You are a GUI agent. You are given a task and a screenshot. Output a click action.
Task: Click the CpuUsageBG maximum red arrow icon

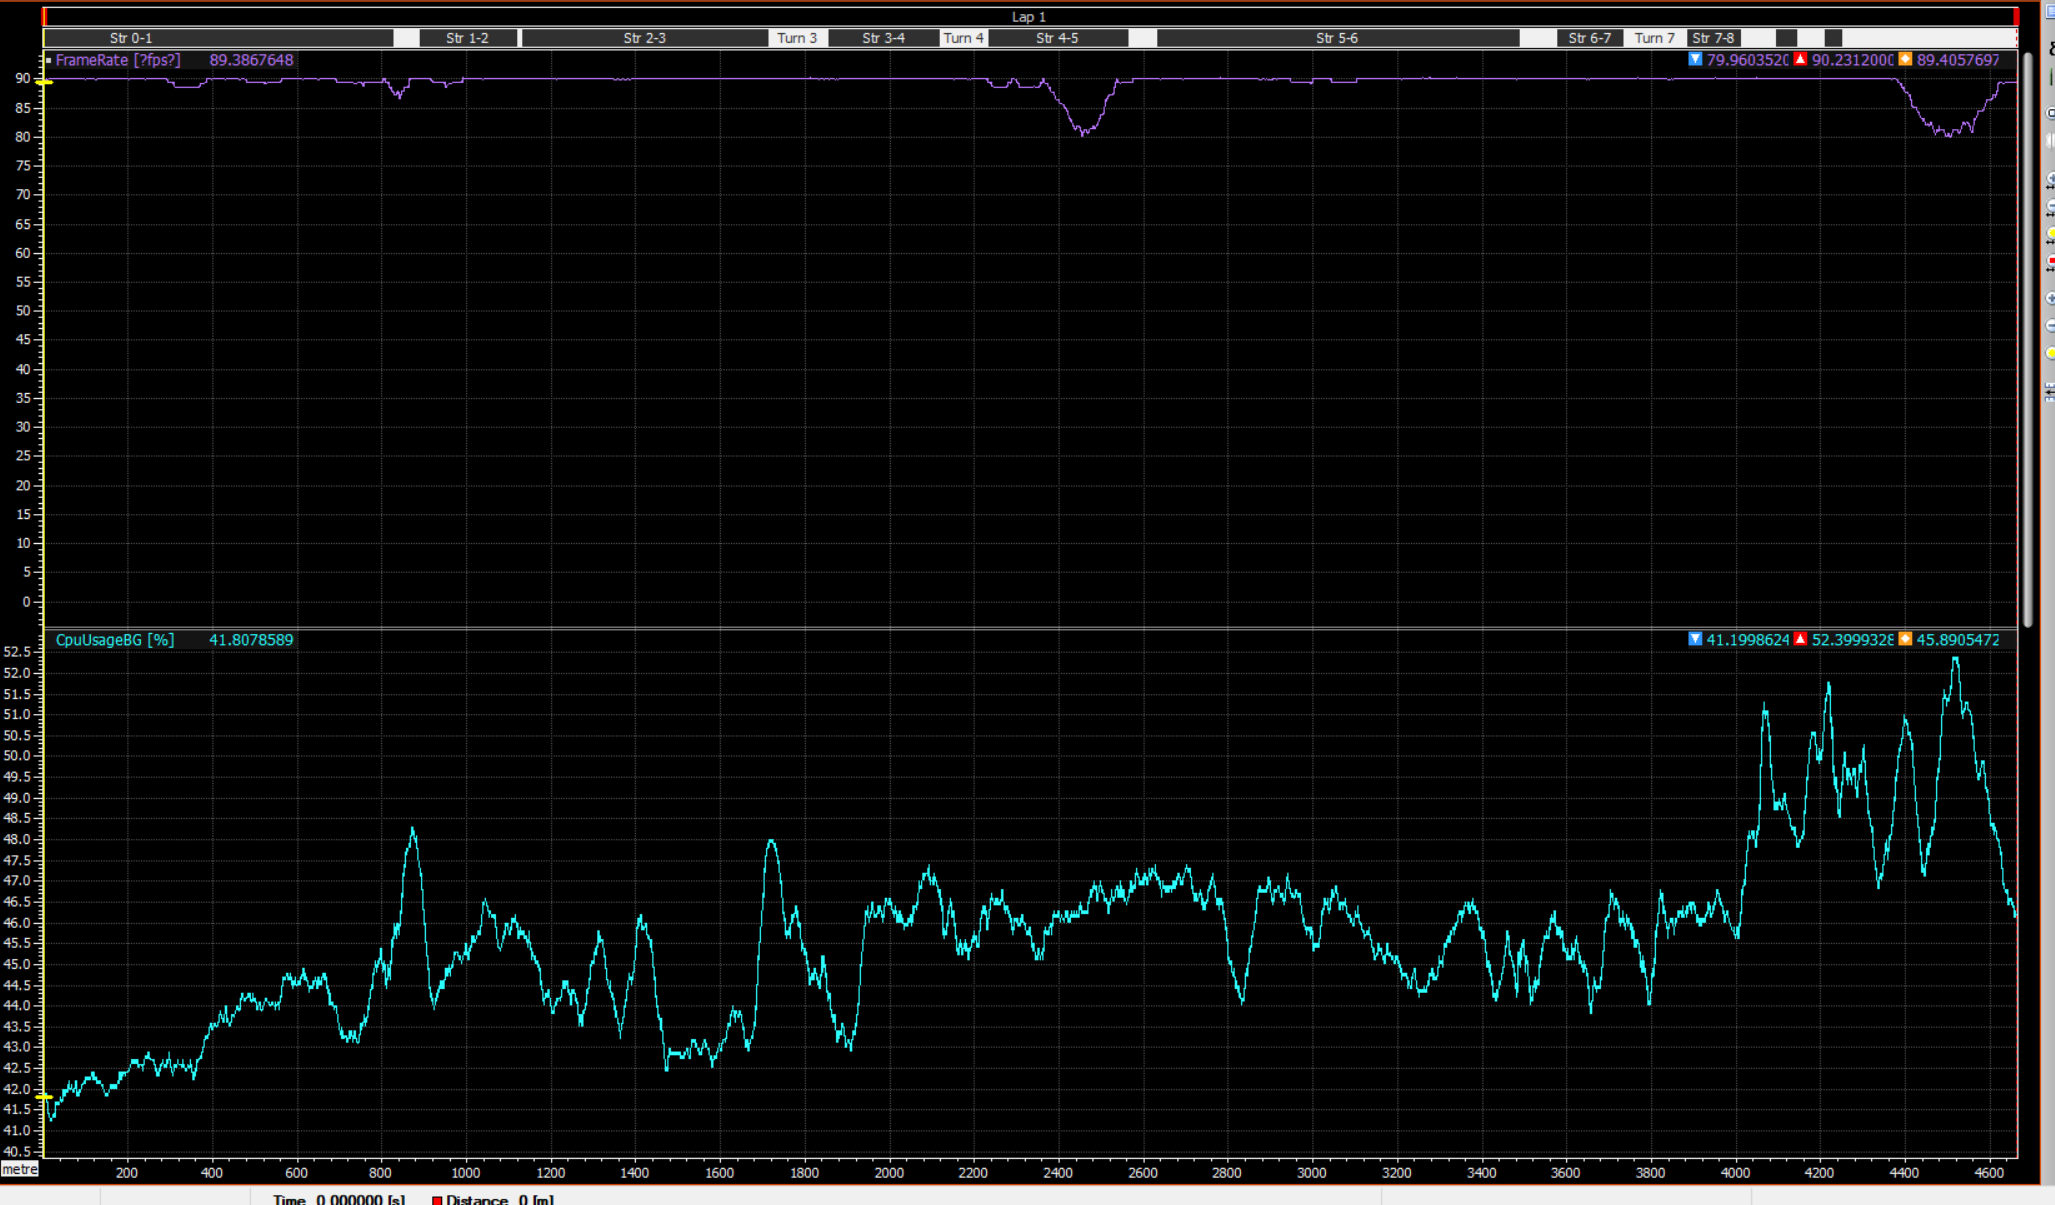click(x=1800, y=640)
